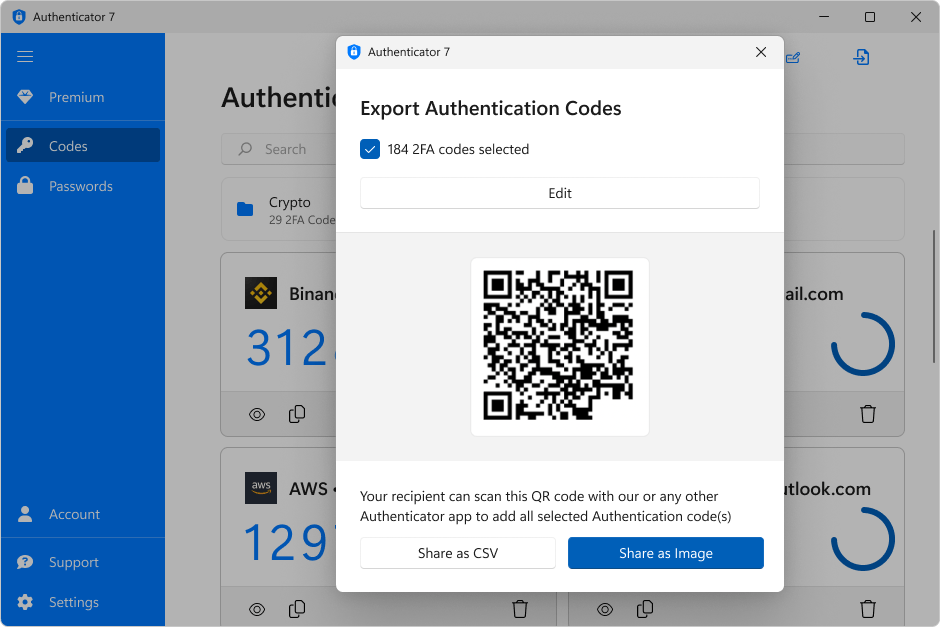Click Share as Image
Screen dimensions: 941x627
point(666,553)
